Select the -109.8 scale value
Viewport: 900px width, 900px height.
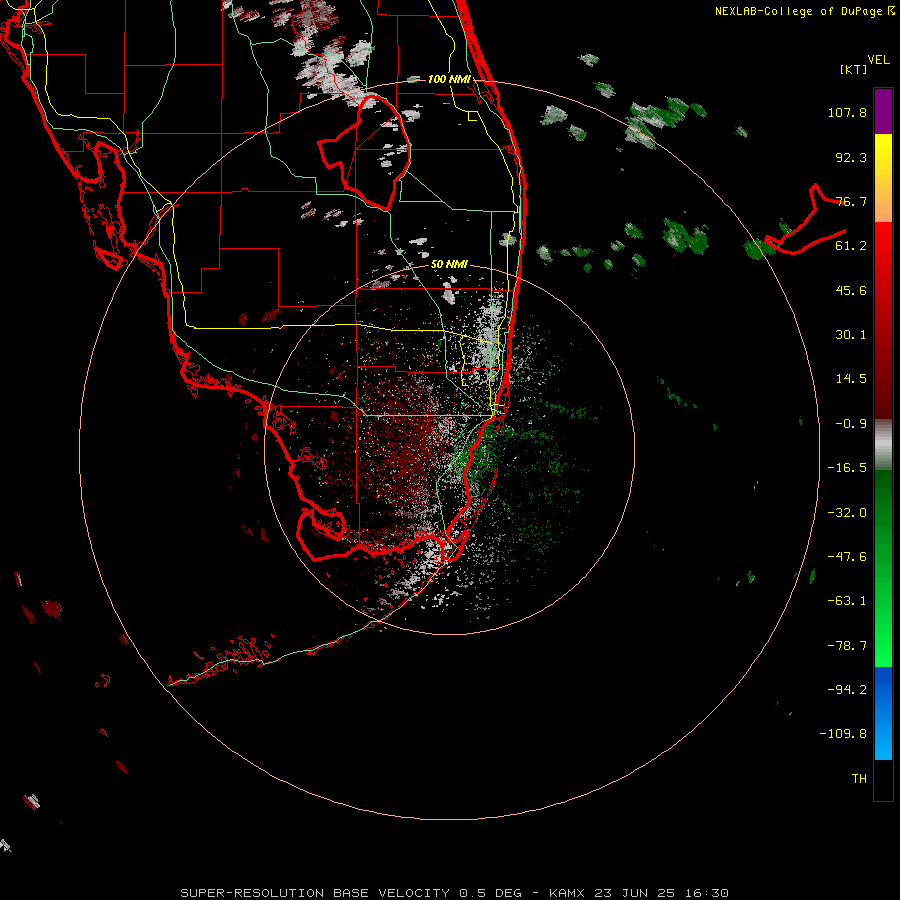[x=843, y=734]
